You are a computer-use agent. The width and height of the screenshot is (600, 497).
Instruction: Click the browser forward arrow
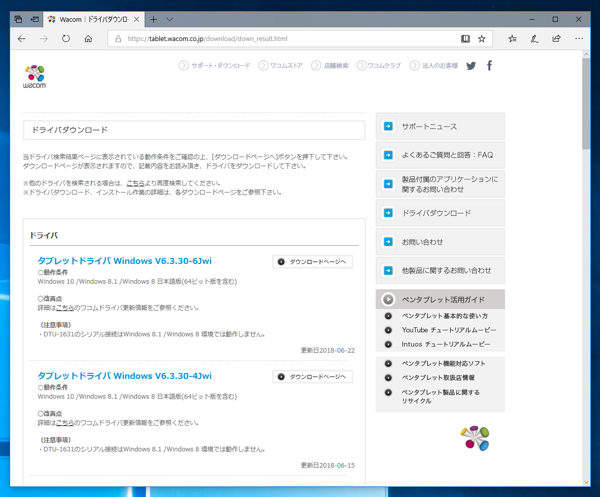click(44, 39)
